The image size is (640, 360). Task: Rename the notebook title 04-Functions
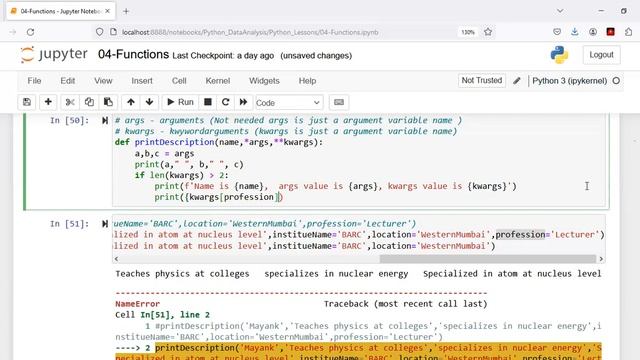tap(133, 54)
